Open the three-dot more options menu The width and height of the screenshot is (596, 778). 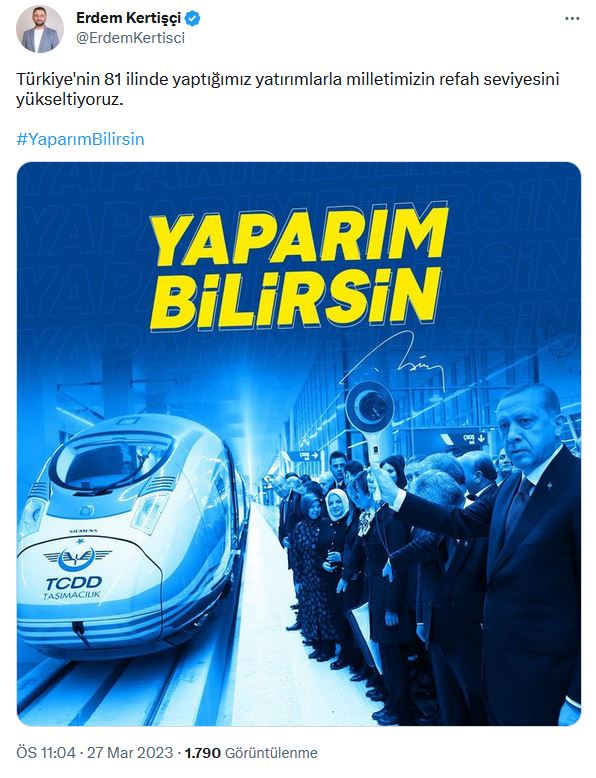point(572,18)
